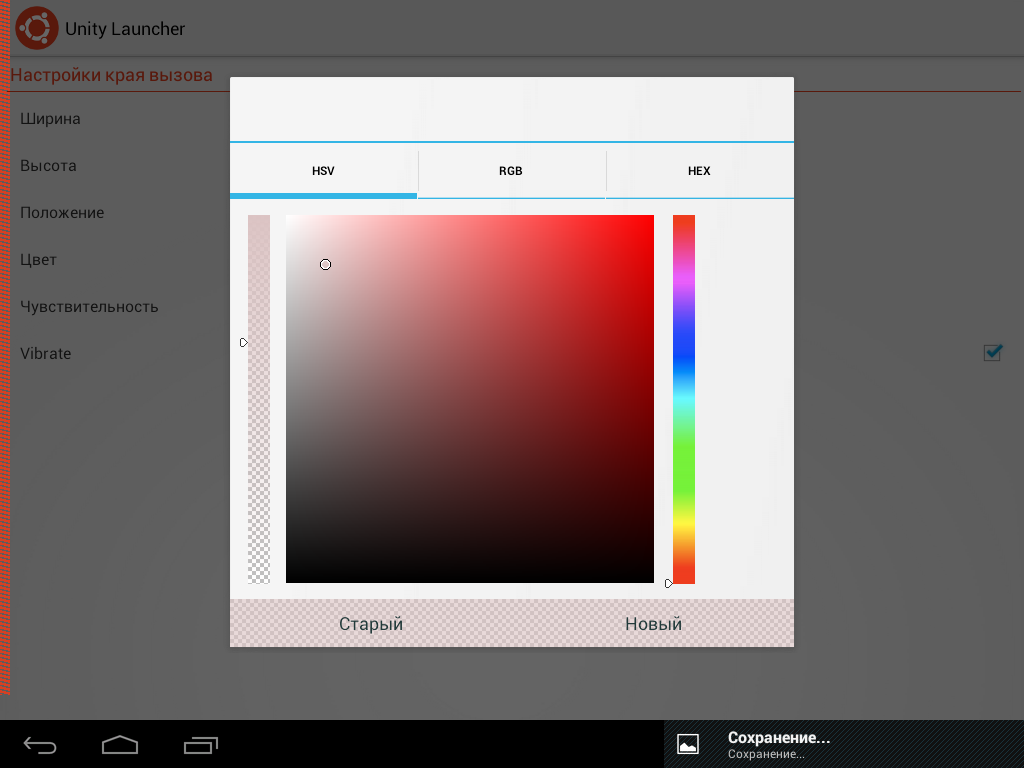Select the Старый color button
This screenshot has height=768, width=1024.
coord(371,624)
